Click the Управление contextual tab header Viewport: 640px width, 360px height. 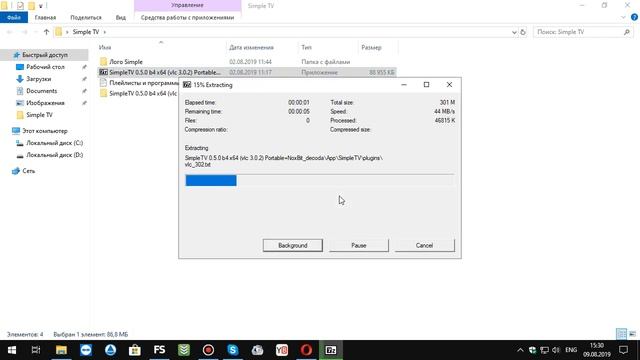187,5
